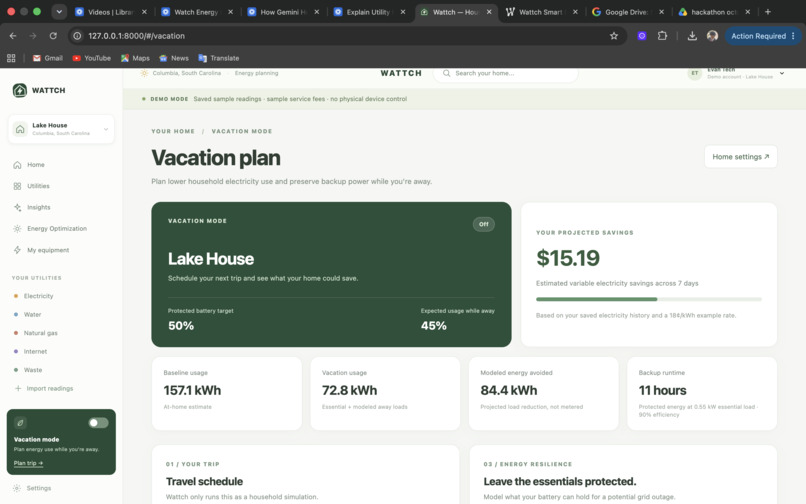Expand the account menu chevron
The image size is (806, 504).
(x=782, y=74)
